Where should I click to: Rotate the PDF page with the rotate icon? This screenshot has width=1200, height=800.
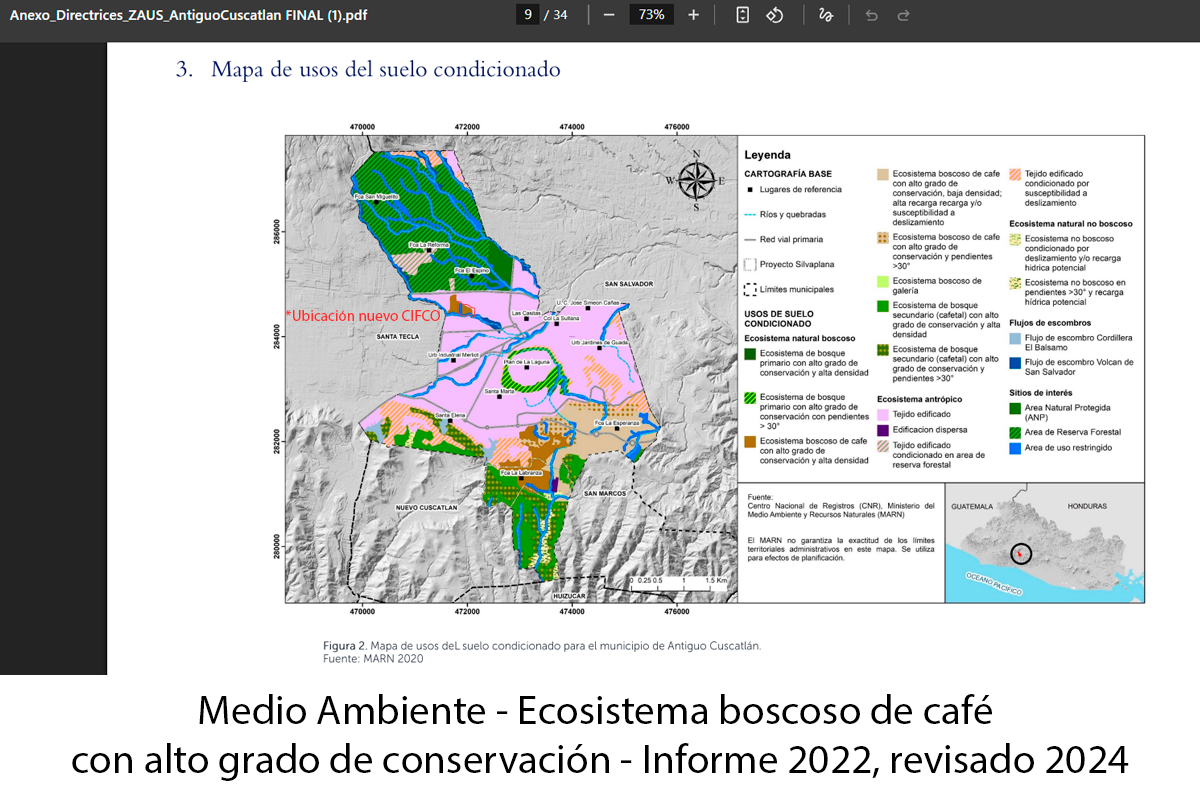[774, 15]
